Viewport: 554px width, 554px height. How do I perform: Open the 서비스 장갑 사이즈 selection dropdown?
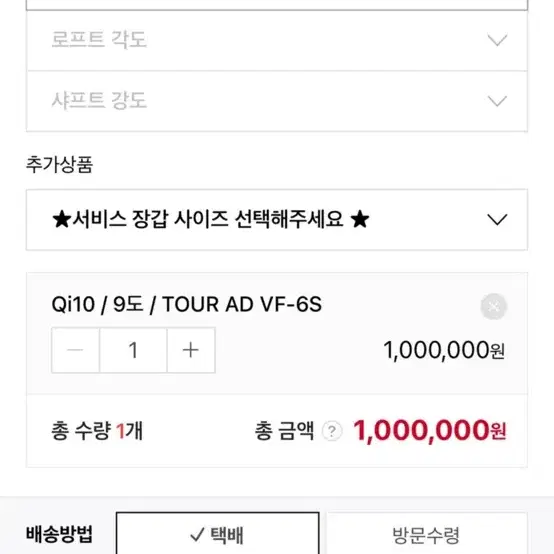click(x=277, y=220)
